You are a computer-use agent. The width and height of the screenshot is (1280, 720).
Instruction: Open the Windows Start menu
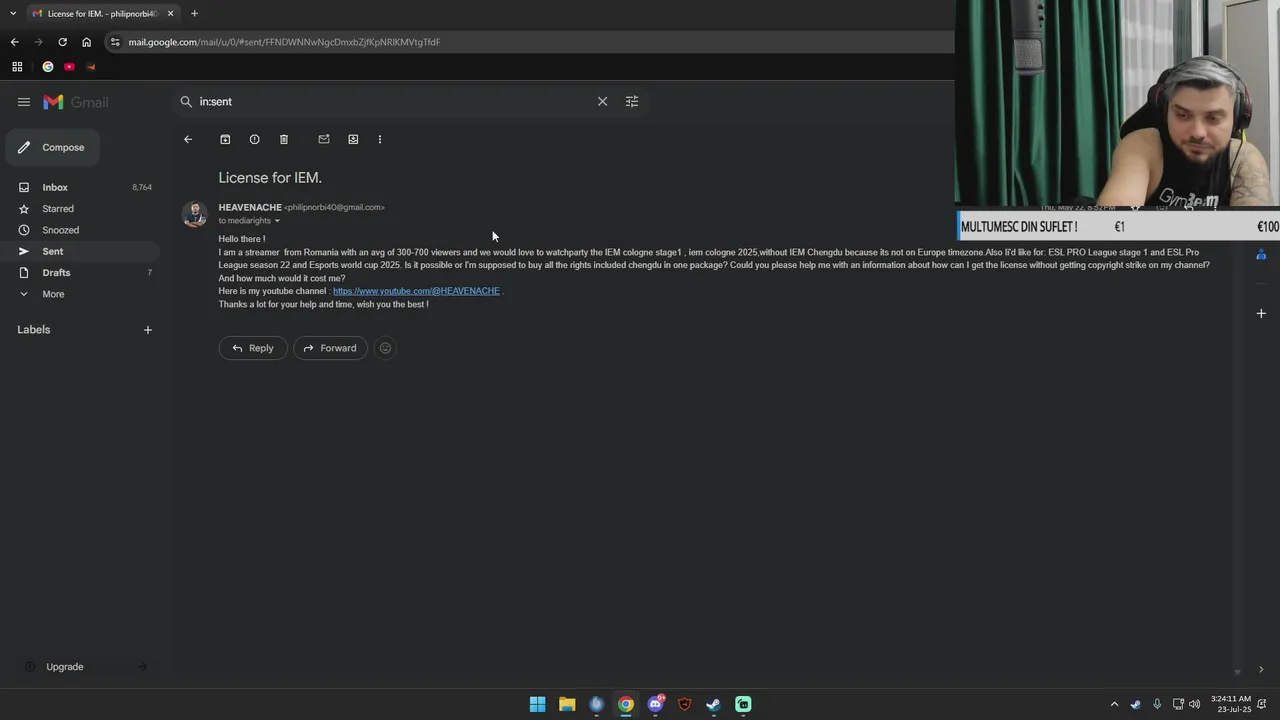tap(537, 704)
